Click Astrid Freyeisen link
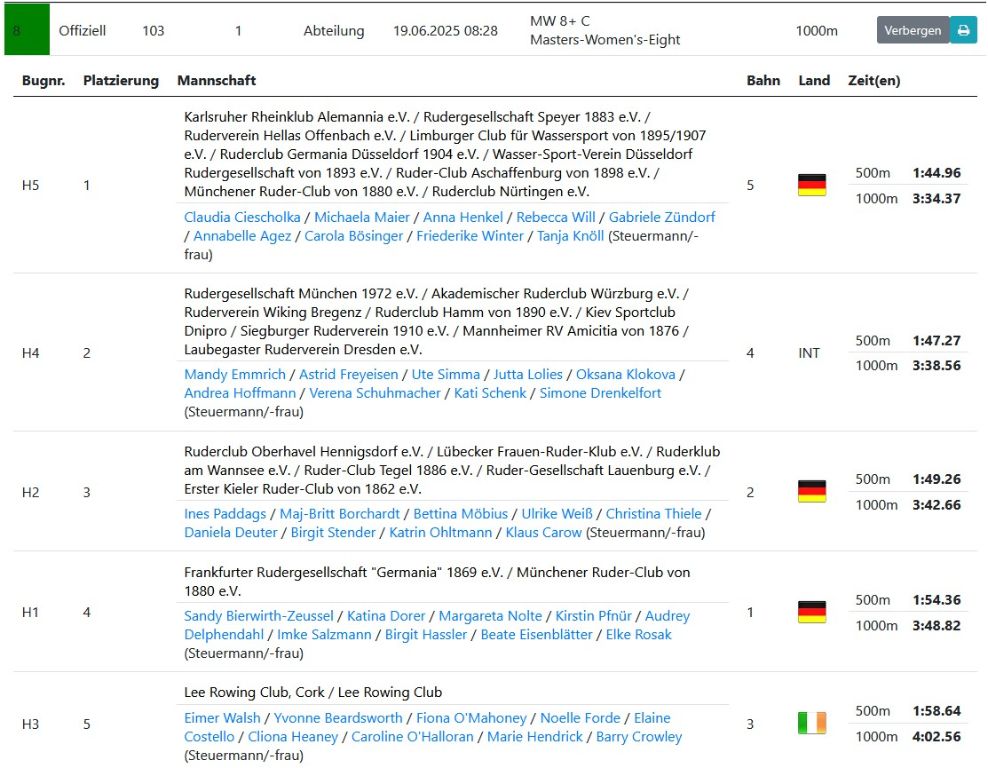The image size is (988, 768). coord(348,374)
